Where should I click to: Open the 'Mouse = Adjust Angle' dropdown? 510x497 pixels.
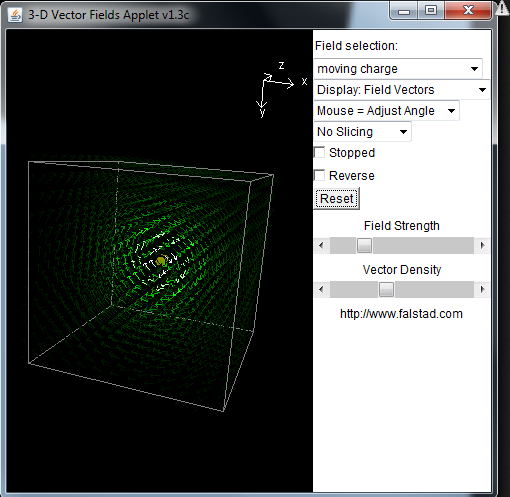[387, 111]
